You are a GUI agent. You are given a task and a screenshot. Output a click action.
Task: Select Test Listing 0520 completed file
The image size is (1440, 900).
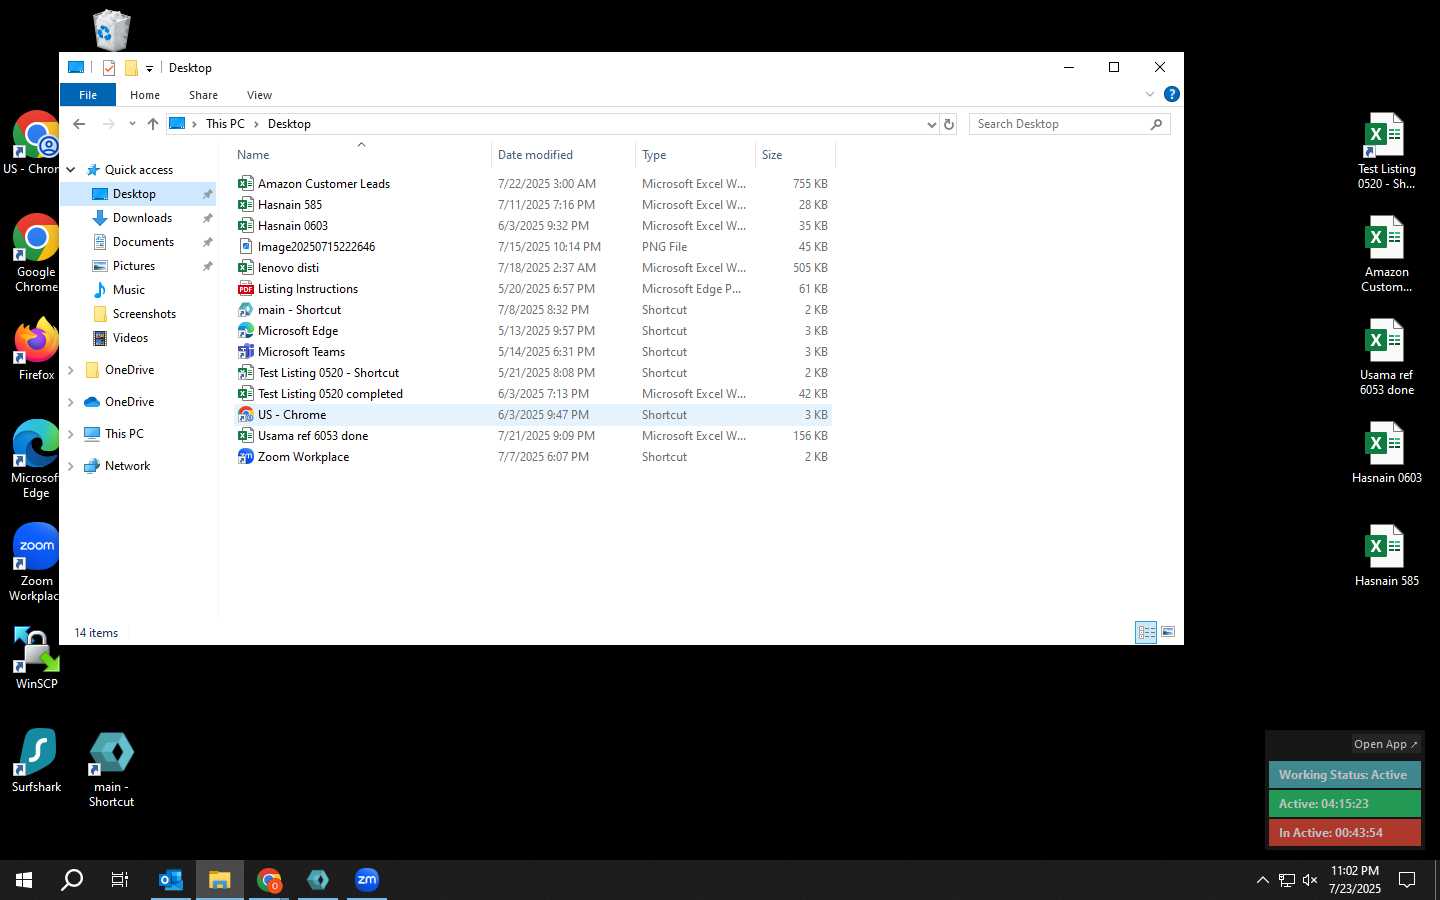[x=533, y=394]
